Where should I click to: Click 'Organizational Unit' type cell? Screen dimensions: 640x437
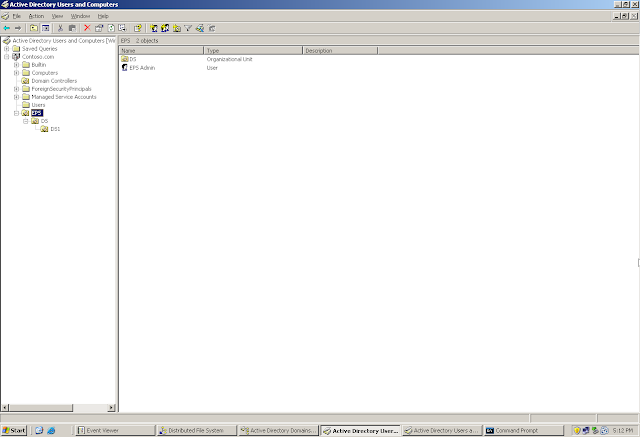pyautogui.click(x=229, y=59)
